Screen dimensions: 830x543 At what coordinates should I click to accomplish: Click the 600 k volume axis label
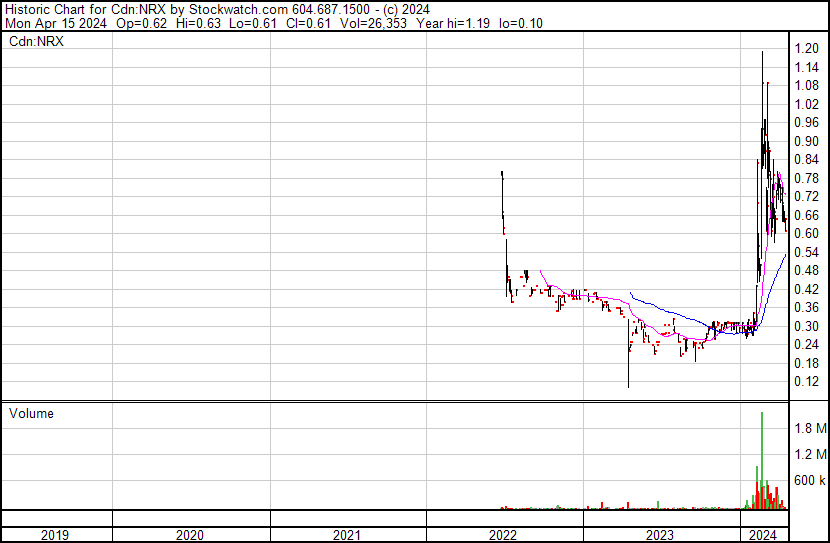tap(809, 481)
